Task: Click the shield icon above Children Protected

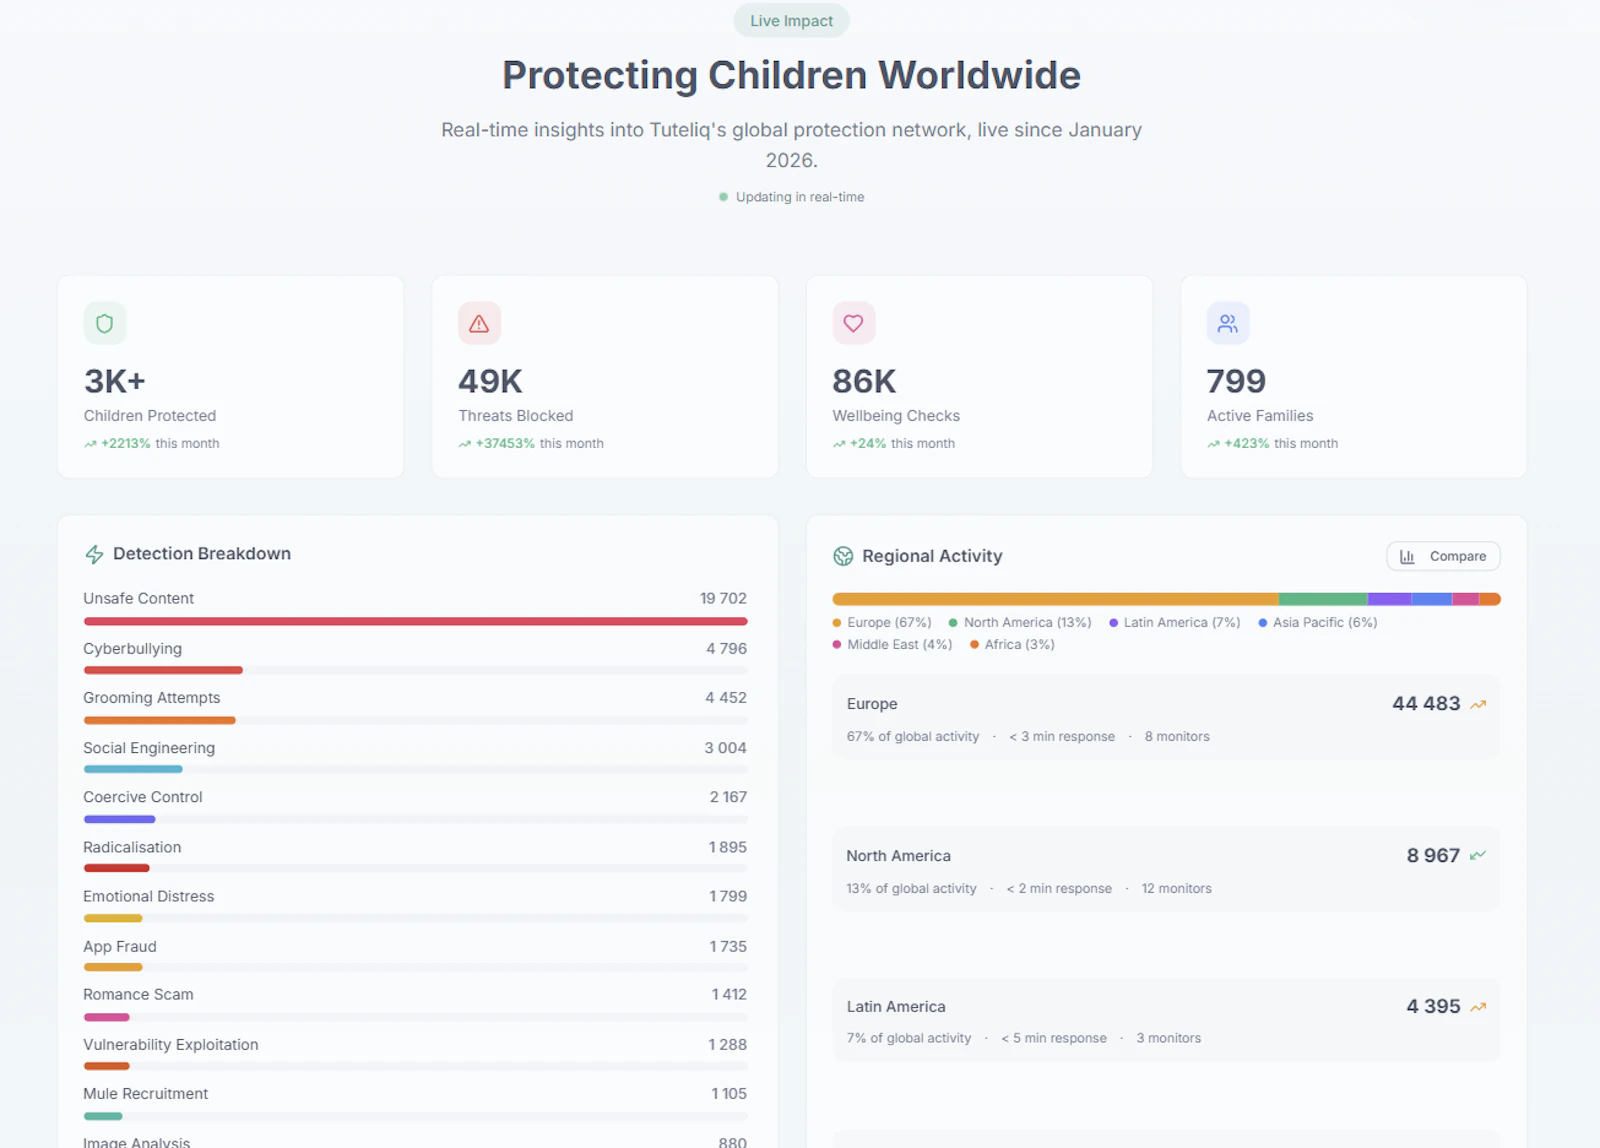Action: pyautogui.click(x=105, y=323)
